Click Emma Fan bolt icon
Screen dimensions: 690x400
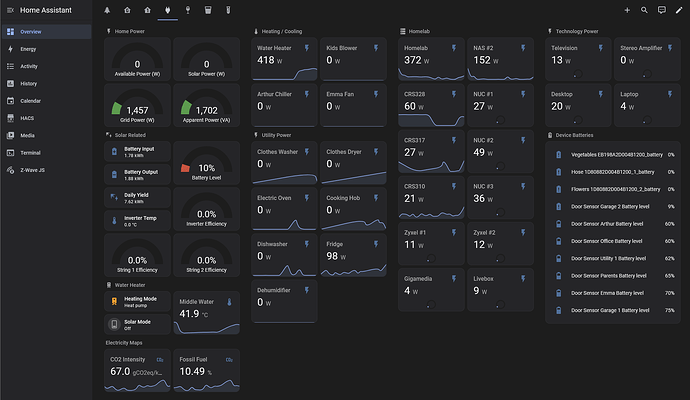(x=376, y=94)
